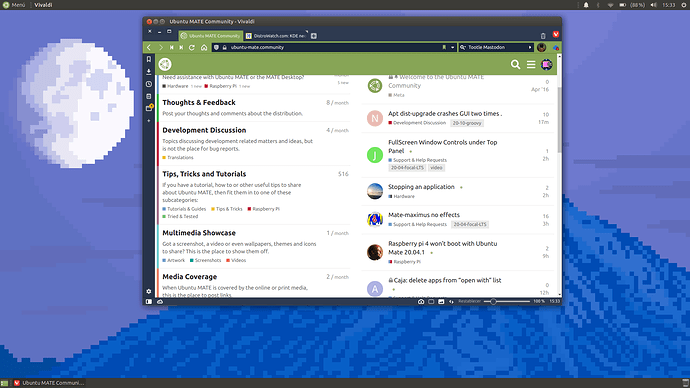Click the forum search magnifier icon
This screenshot has width=690, height=388.
tap(515, 65)
